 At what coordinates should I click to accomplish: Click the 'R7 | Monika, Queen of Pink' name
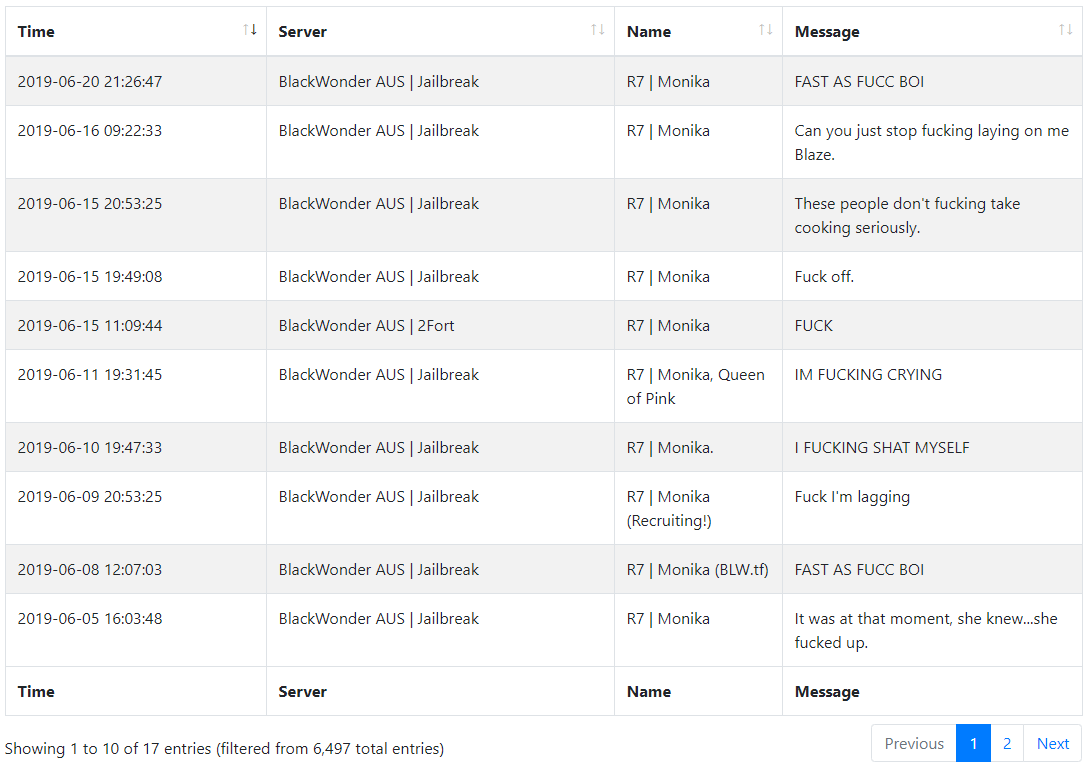pyautogui.click(x=695, y=386)
